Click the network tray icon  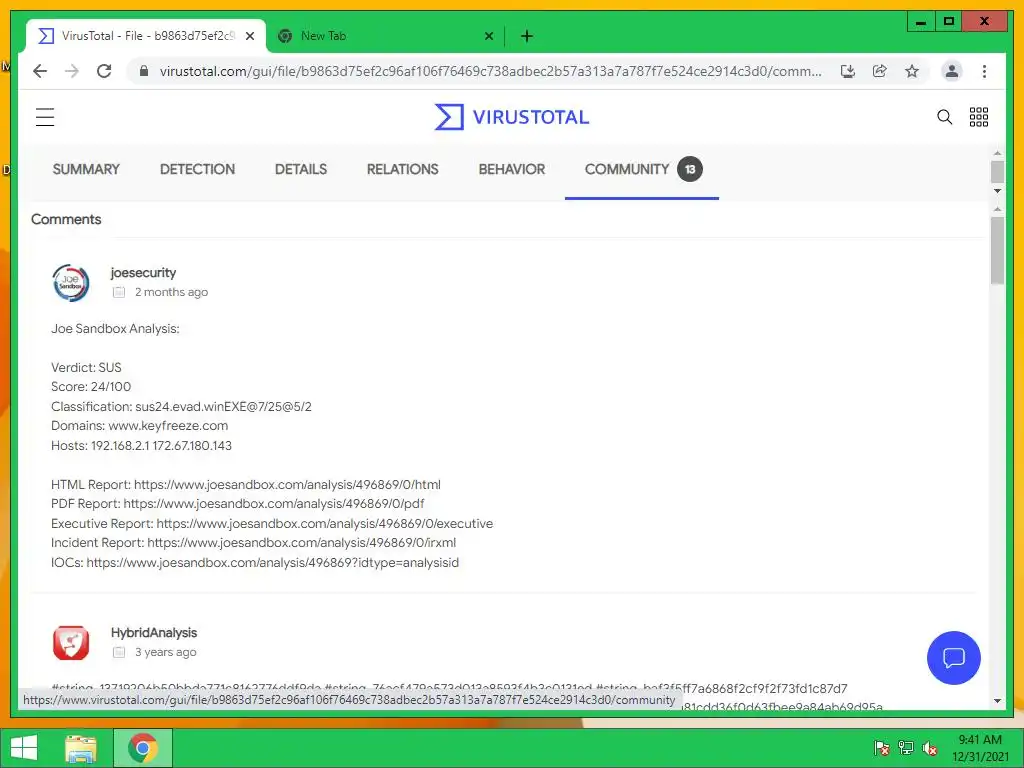coord(905,748)
